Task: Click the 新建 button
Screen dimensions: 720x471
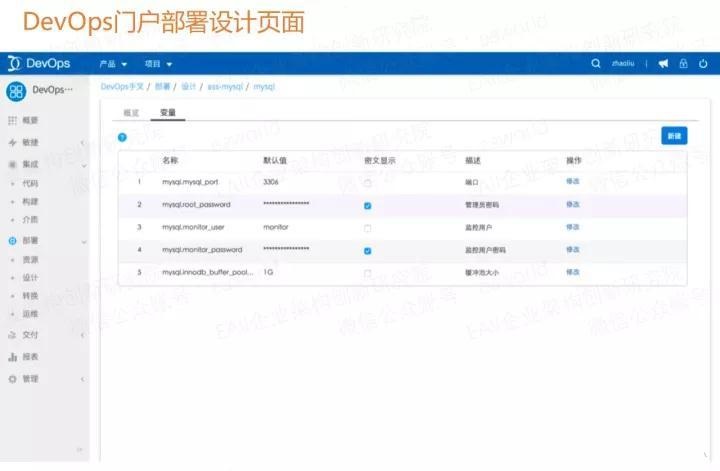Action: 673,136
